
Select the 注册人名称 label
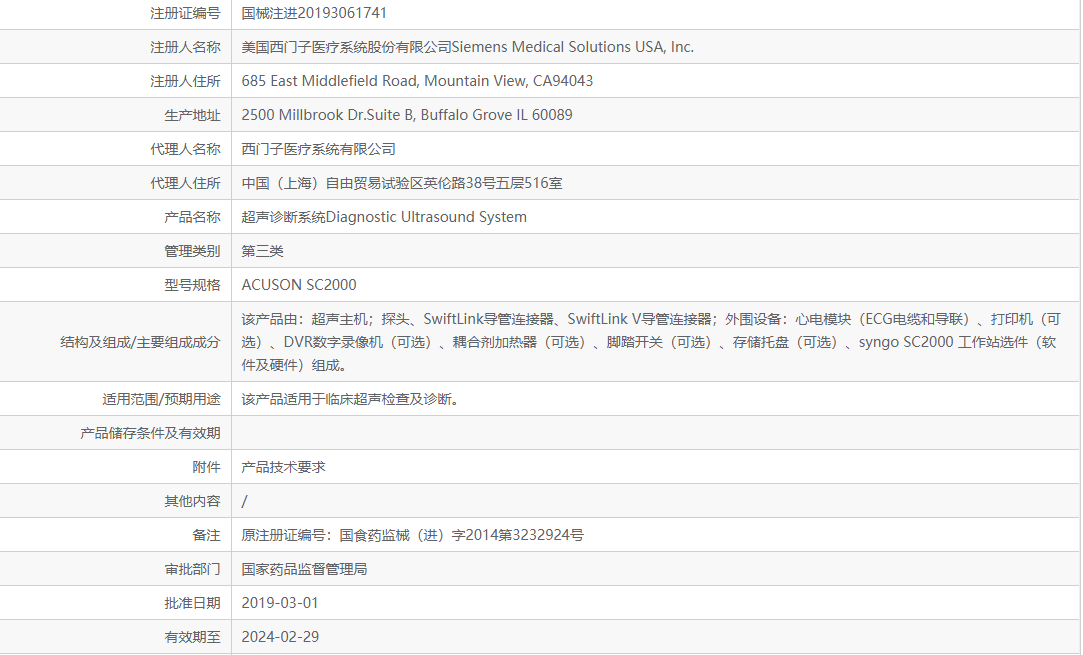pyautogui.click(x=185, y=47)
